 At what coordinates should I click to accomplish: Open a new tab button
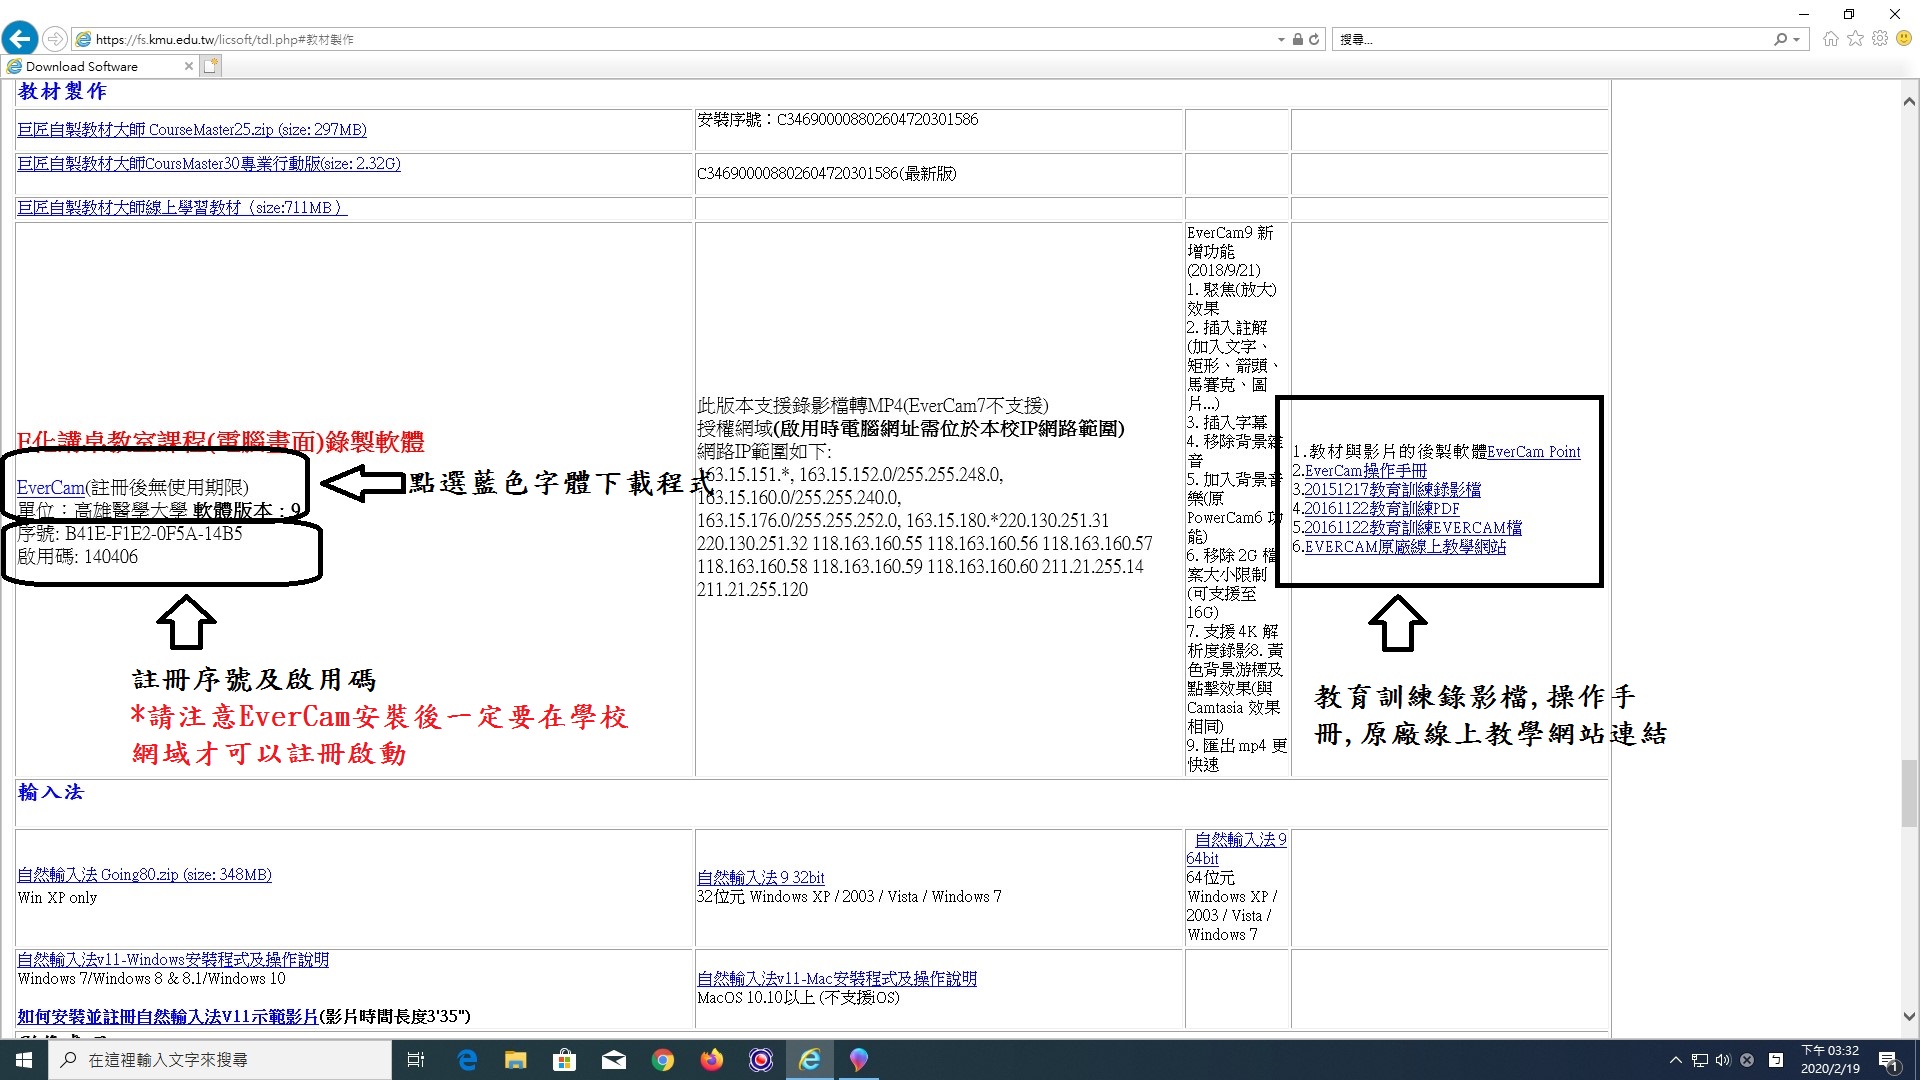(x=210, y=66)
